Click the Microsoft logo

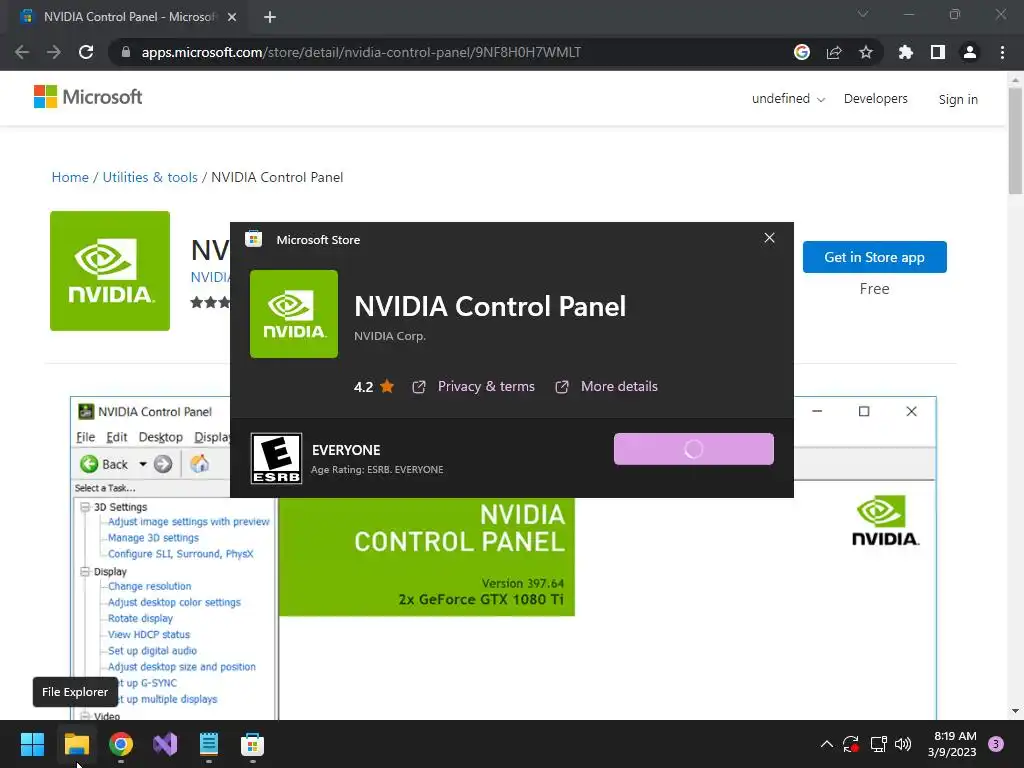pos(88,97)
